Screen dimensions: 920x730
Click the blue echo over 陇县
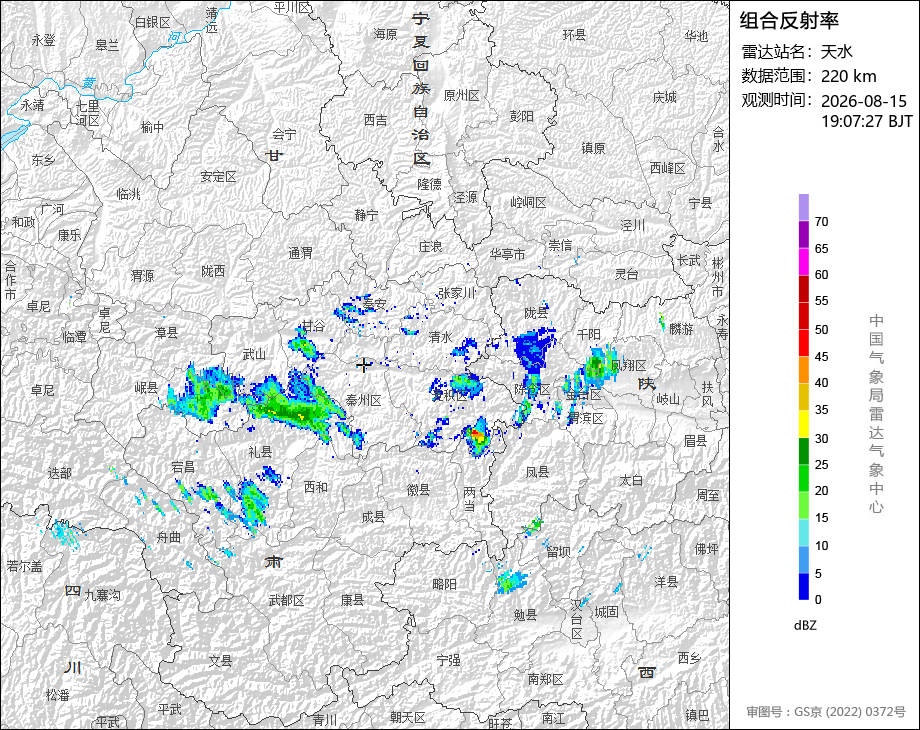[x=533, y=349]
